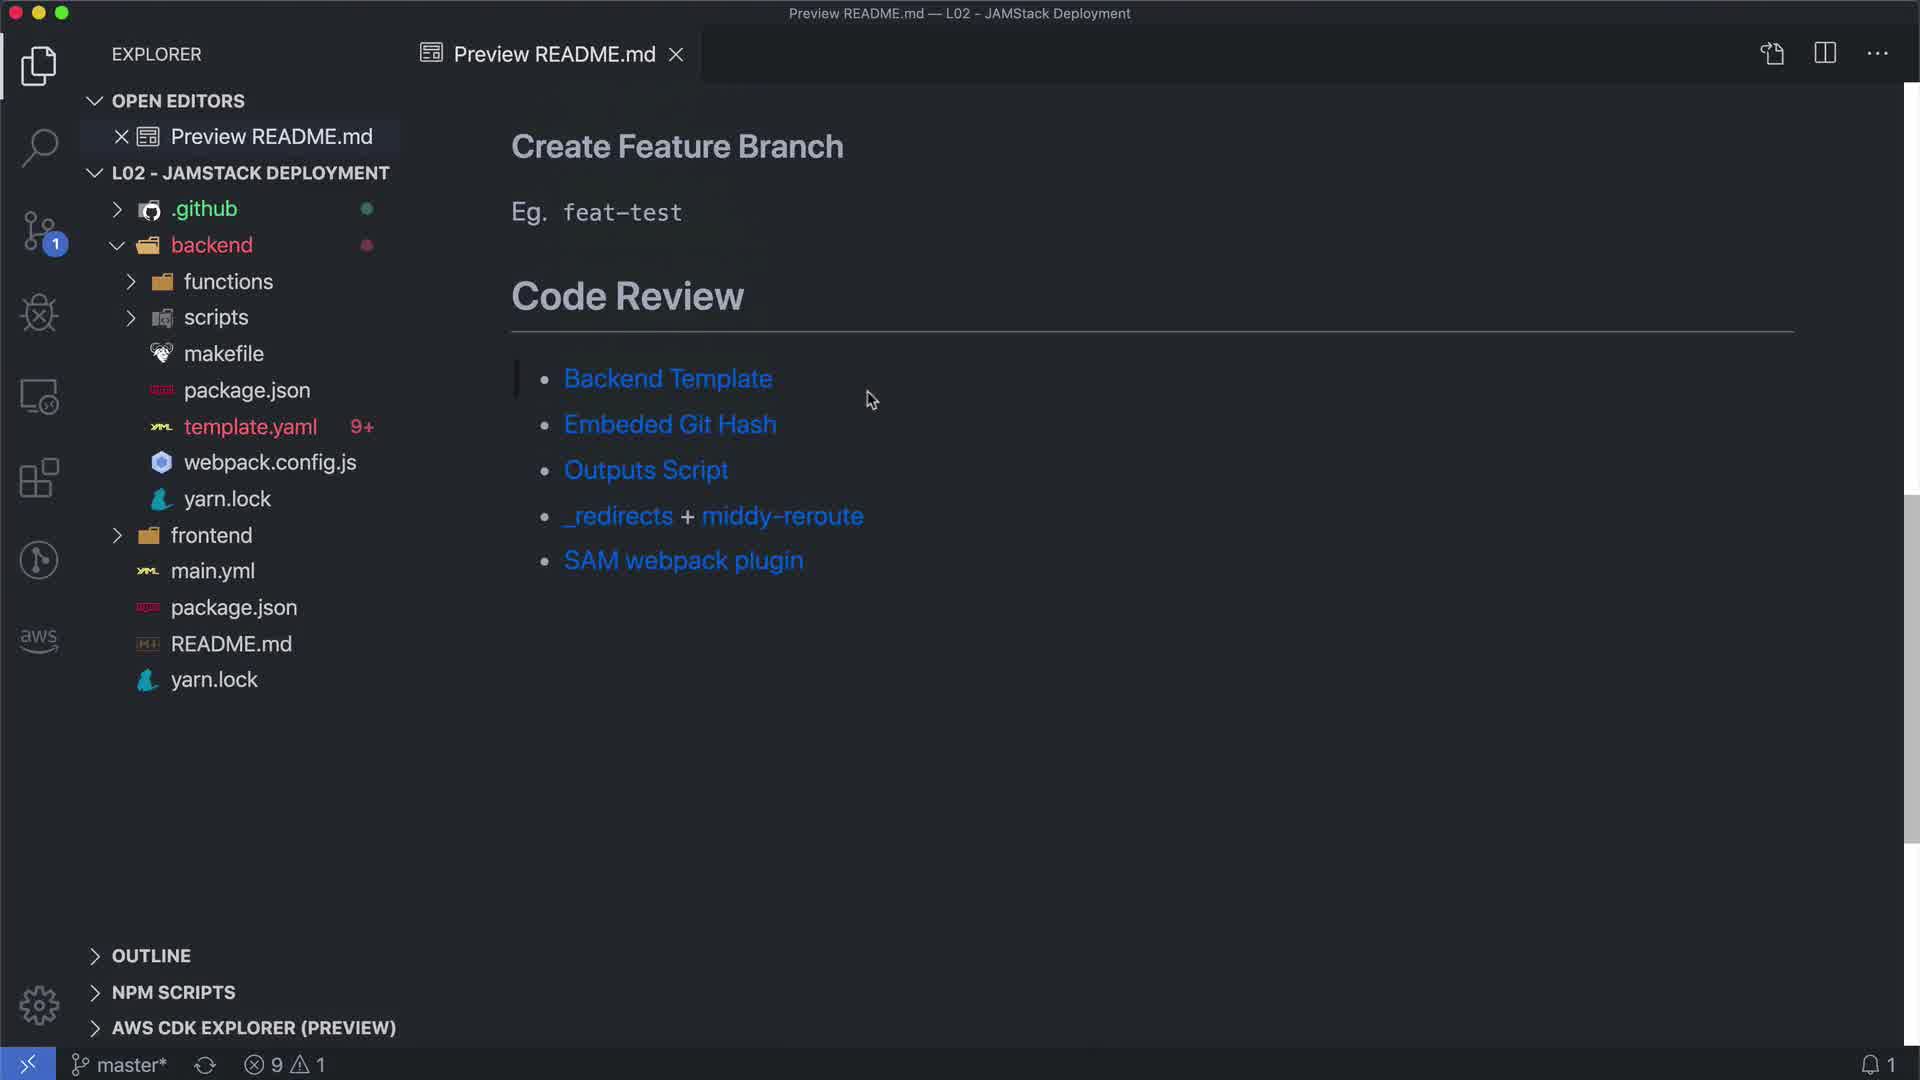Open Remote Explorer view
This screenshot has width=1920, height=1080.
(39, 397)
